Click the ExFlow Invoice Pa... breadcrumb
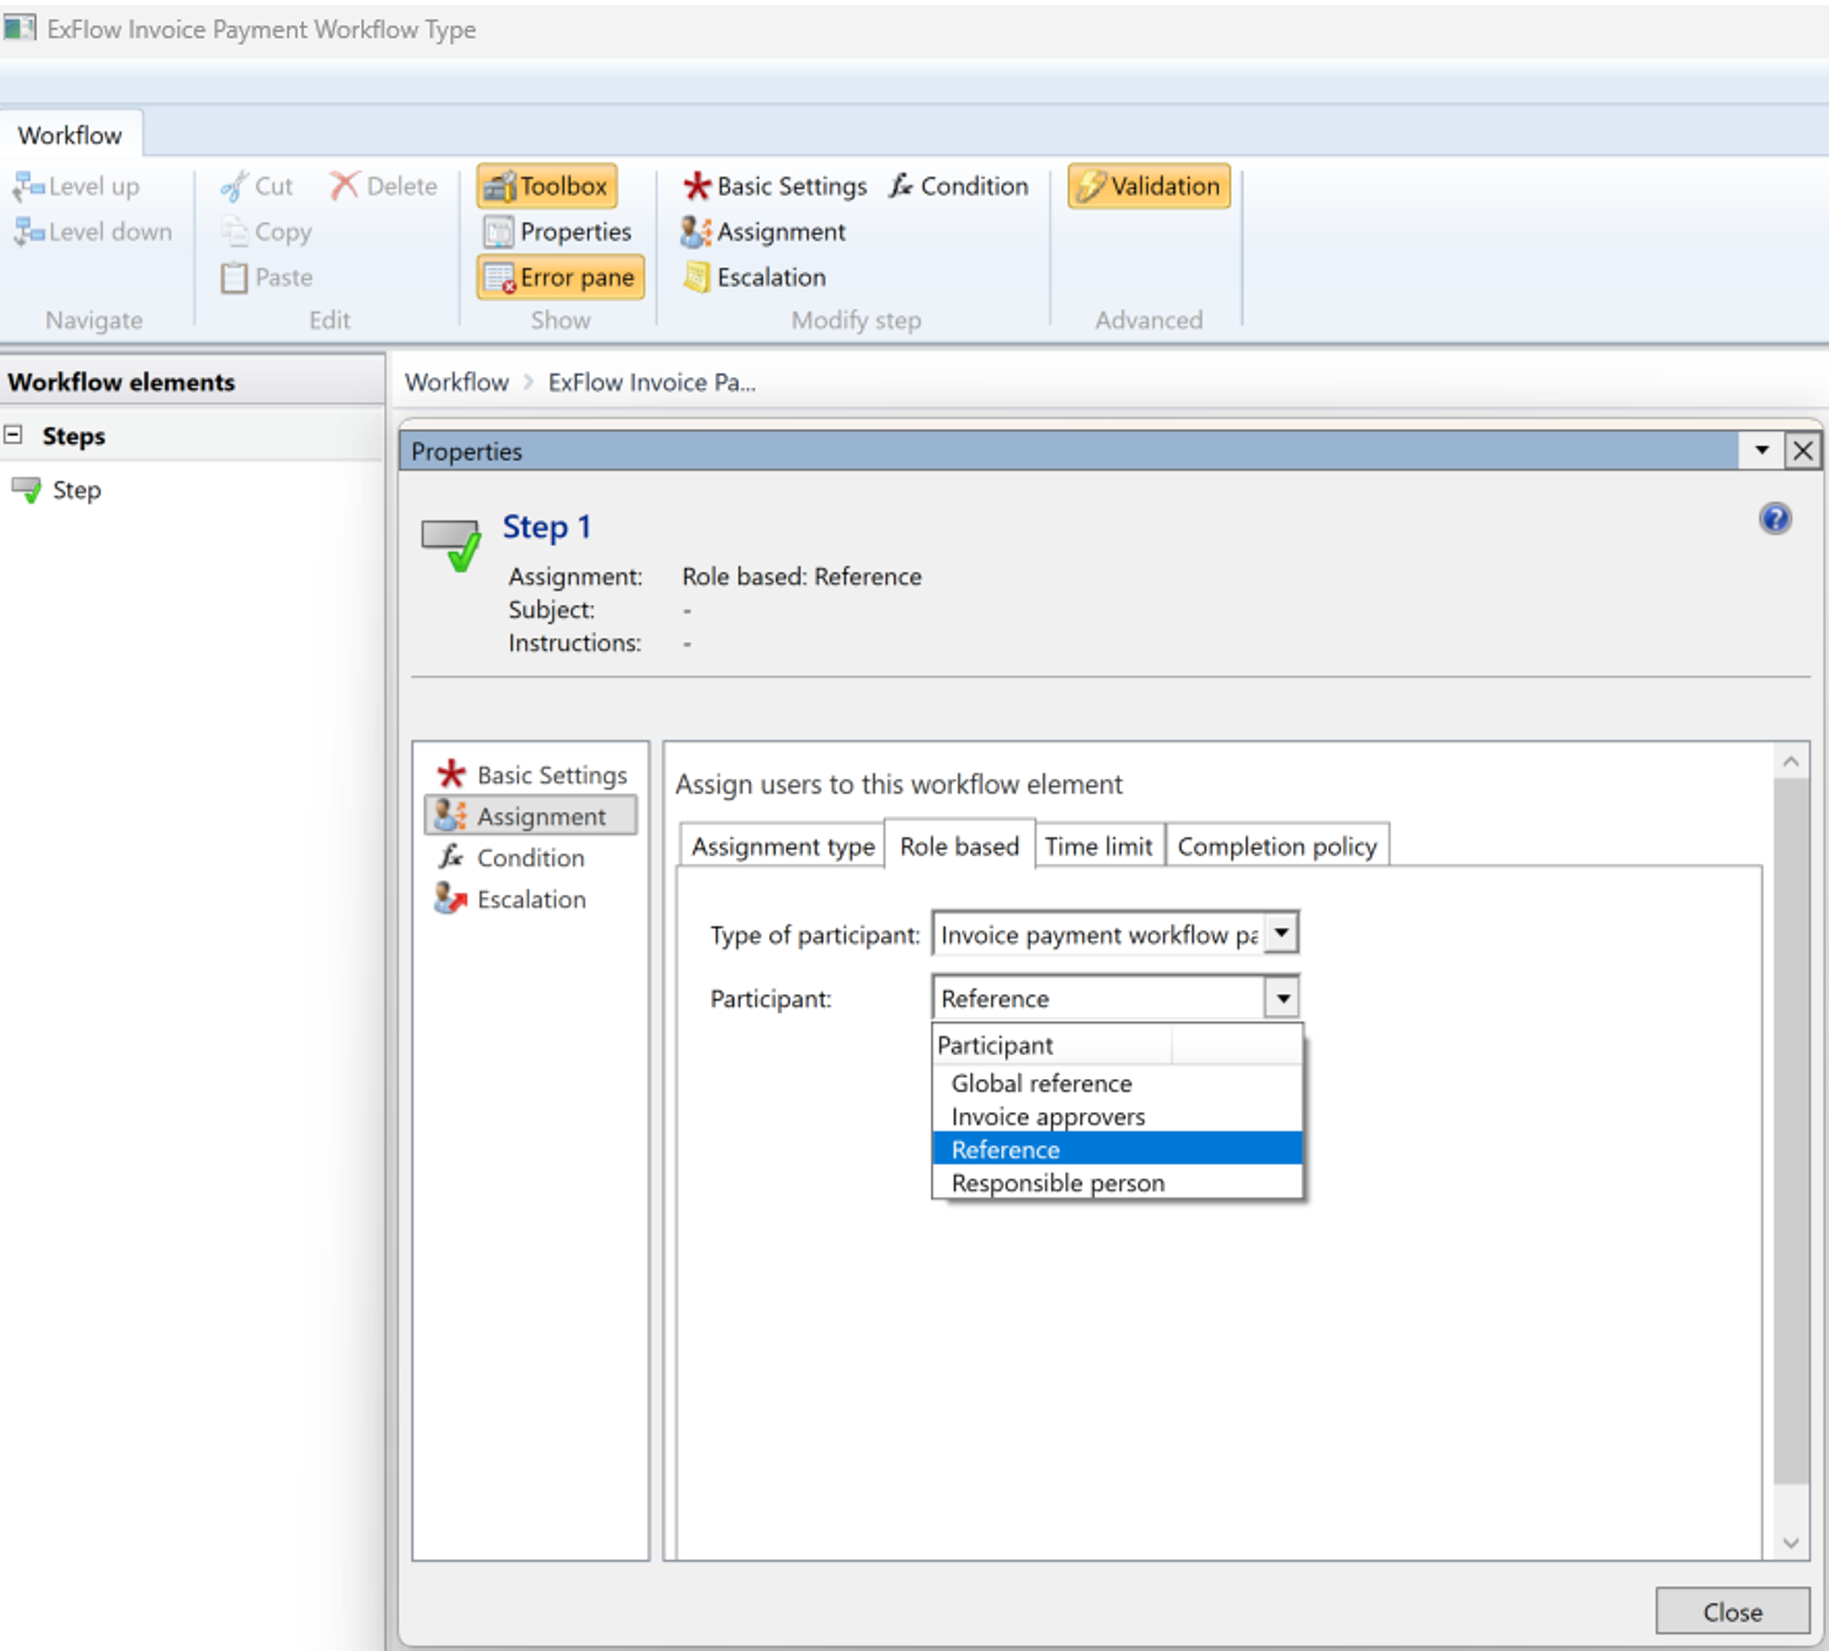The width and height of the screenshot is (1829, 1651). tap(652, 382)
